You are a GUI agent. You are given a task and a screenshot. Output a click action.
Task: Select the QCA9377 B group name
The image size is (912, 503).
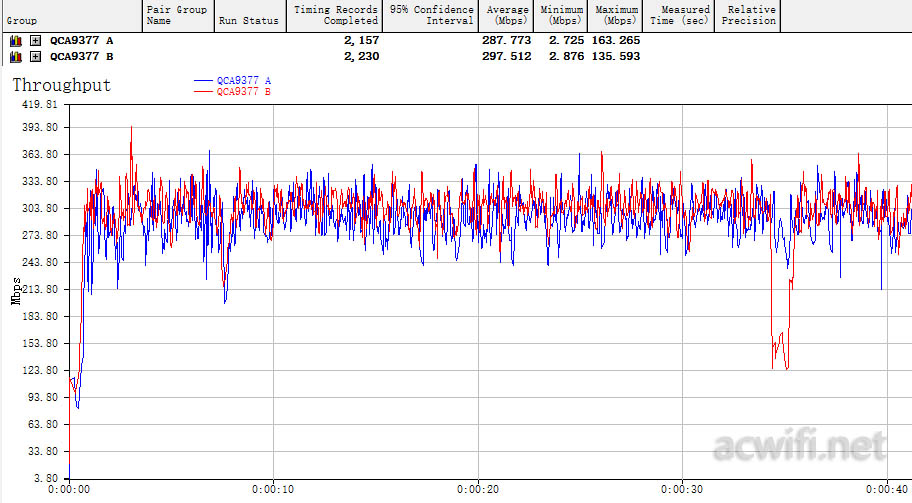point(81,56)
